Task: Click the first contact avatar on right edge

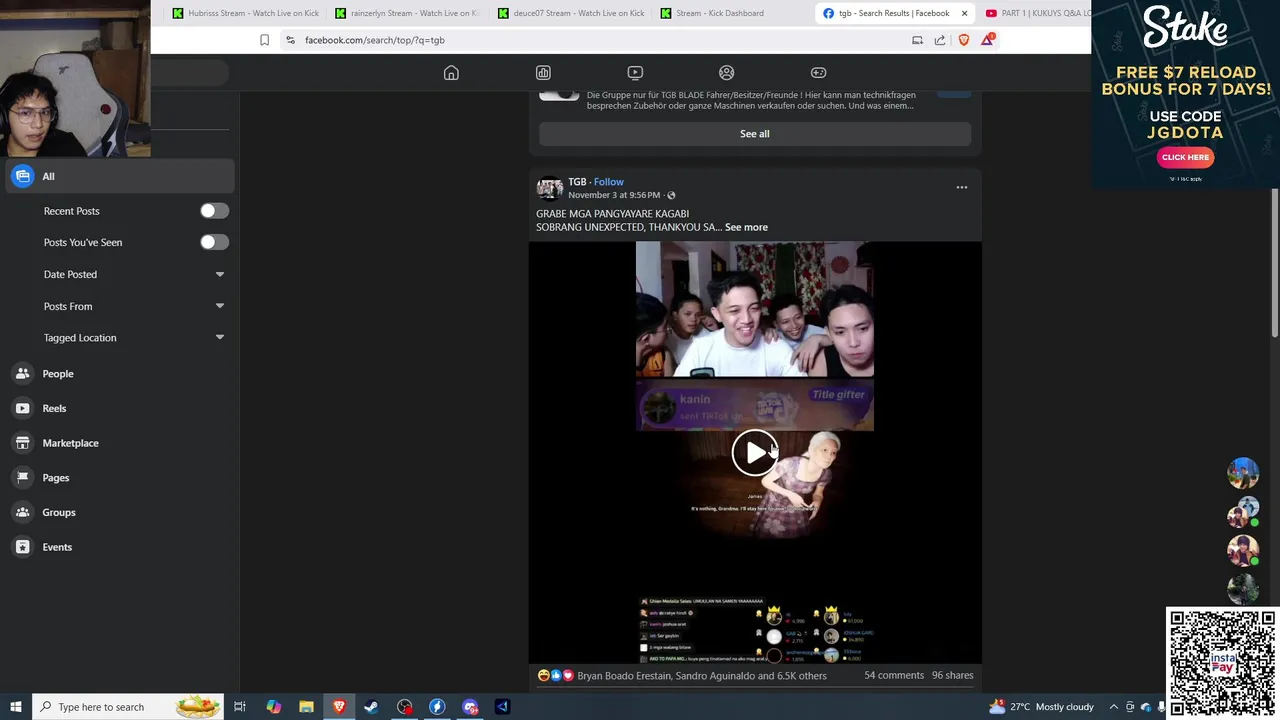Action: pyautogui.click(x=1243, y=473)
